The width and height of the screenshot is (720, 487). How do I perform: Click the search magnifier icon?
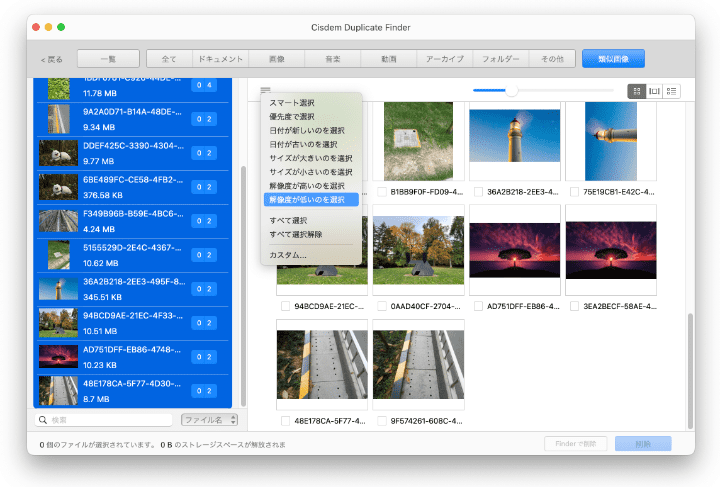pos(43,420)
